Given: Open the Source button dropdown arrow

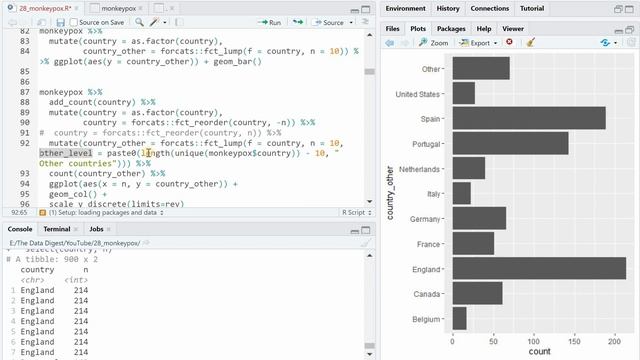Looking at the screenshot, I should 351,22.
